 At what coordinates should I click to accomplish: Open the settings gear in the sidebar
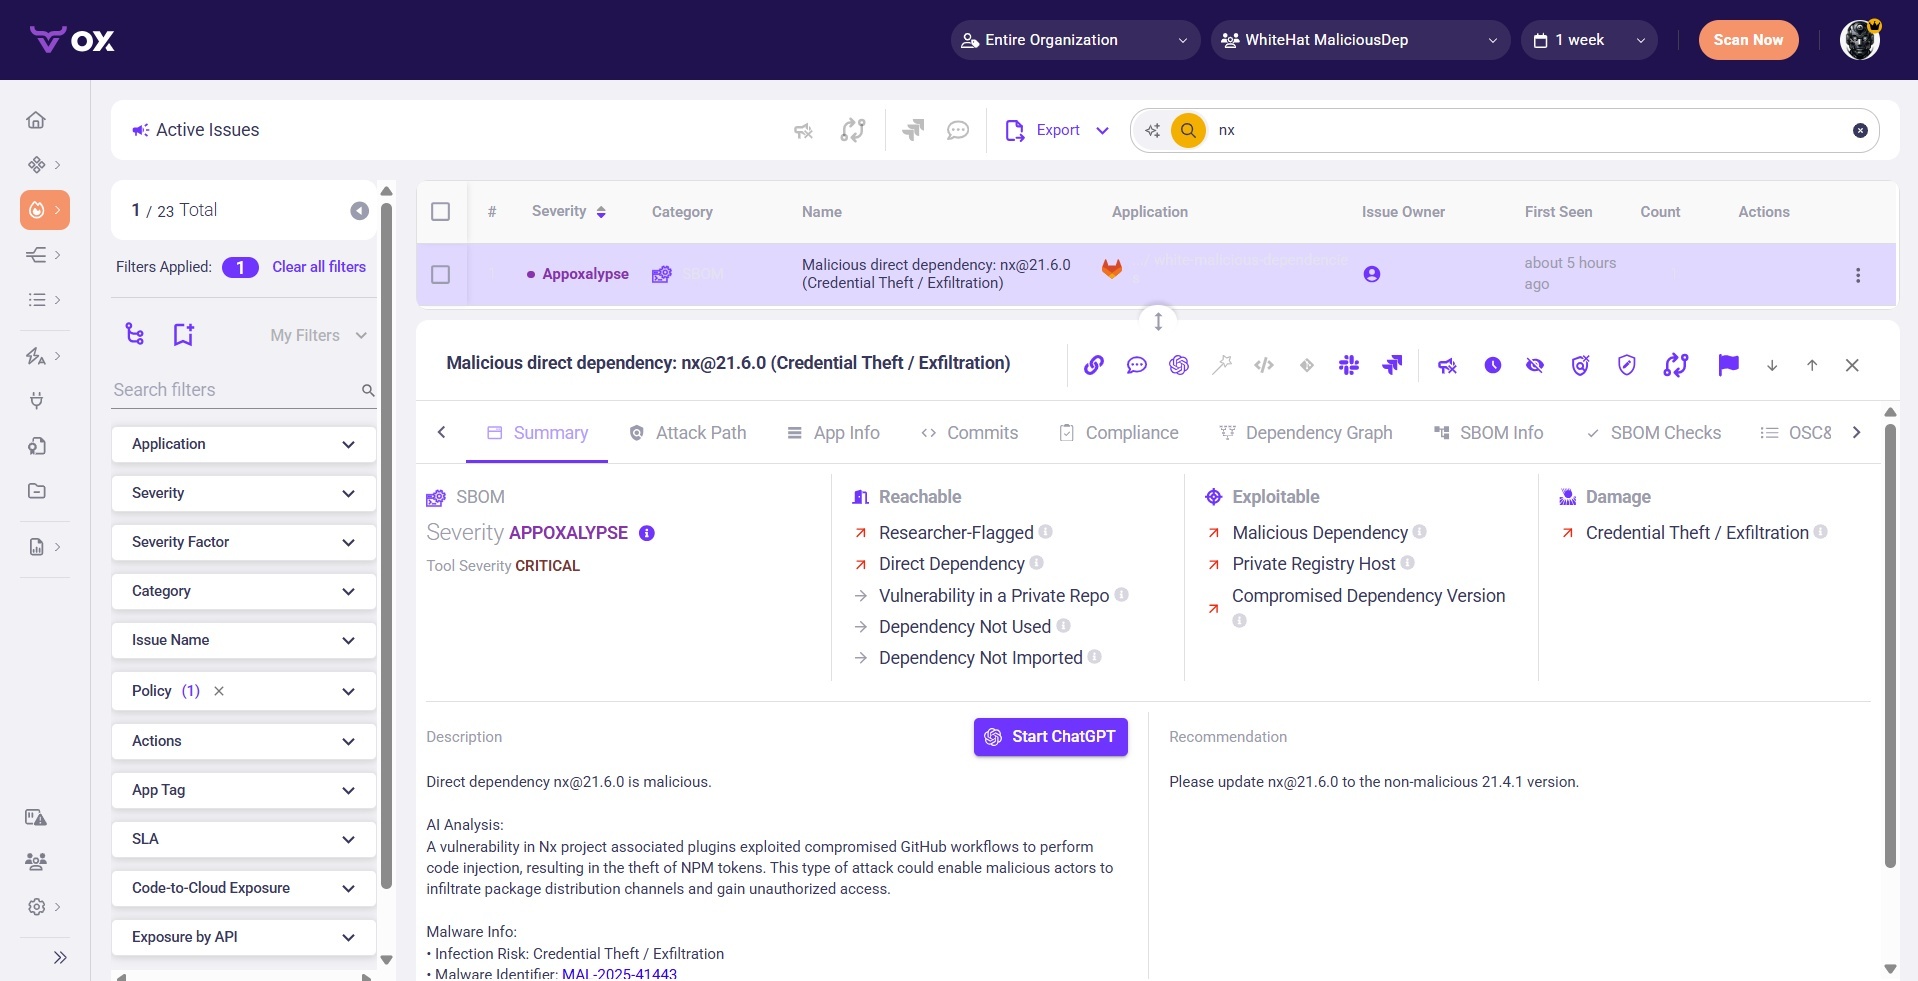(36, 907)
